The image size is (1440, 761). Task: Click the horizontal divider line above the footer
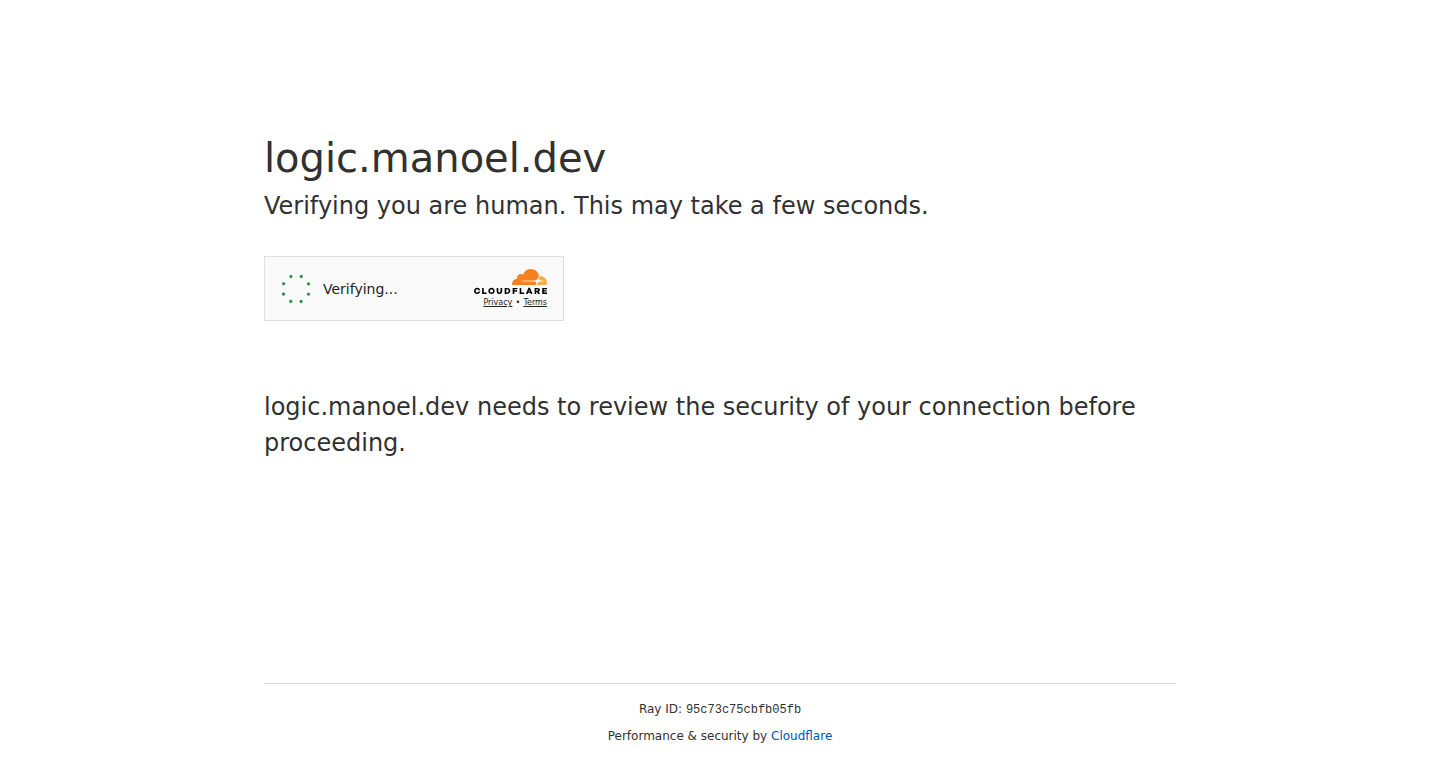coord(720,684)
